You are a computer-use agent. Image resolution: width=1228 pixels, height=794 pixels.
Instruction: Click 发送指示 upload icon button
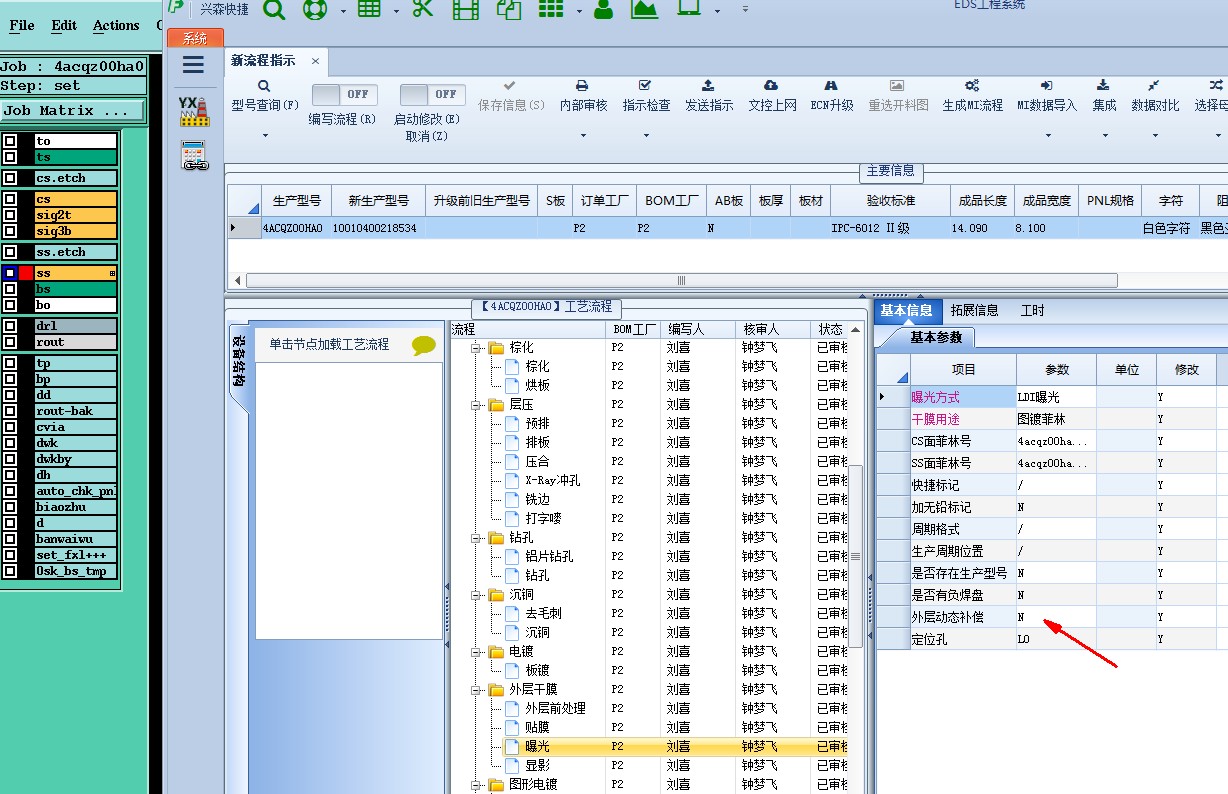point(709,96)
